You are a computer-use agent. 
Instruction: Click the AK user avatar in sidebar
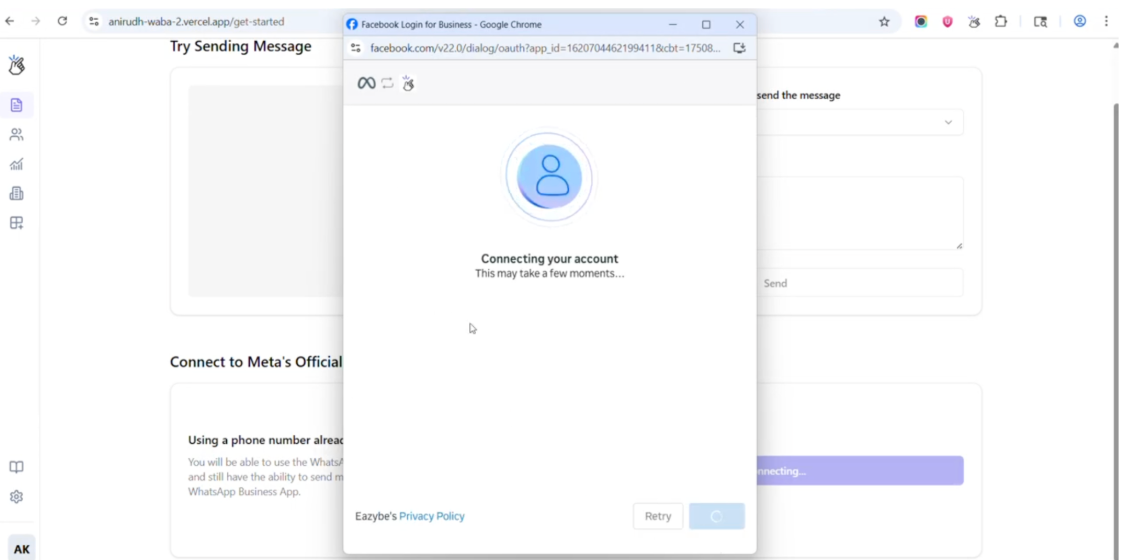coord(22,549)
